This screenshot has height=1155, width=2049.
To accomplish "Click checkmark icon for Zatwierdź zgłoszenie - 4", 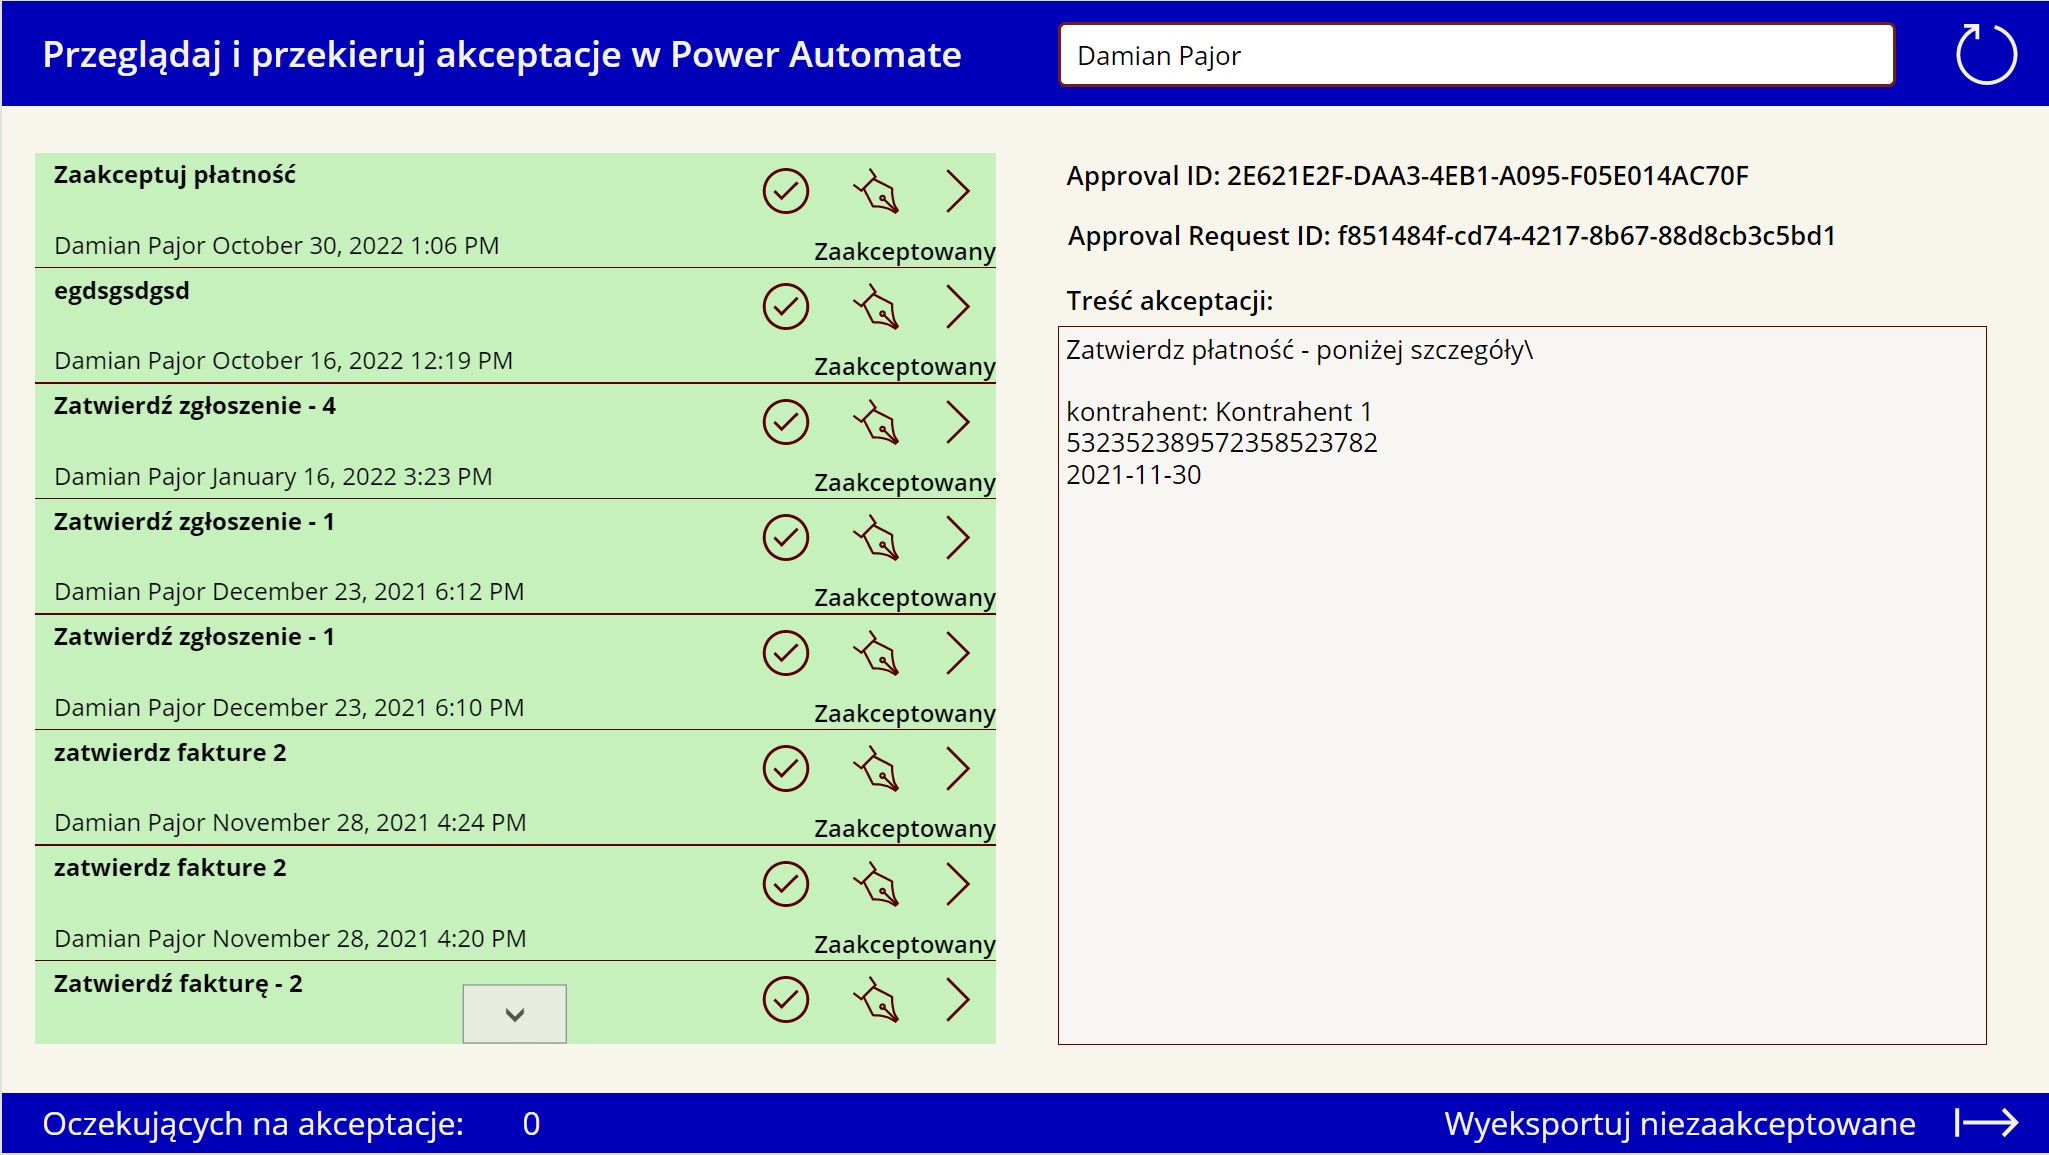I will click(x=786, y=422).
